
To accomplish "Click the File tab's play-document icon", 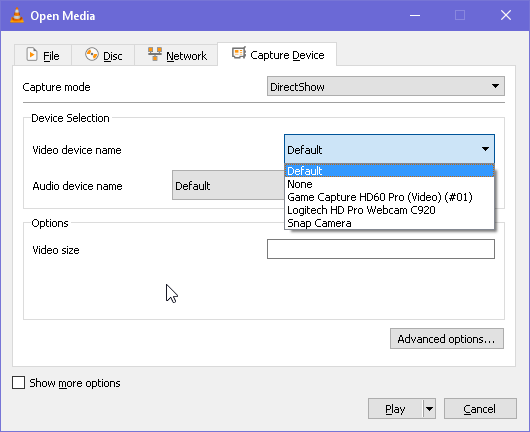I will pos(32,54).
